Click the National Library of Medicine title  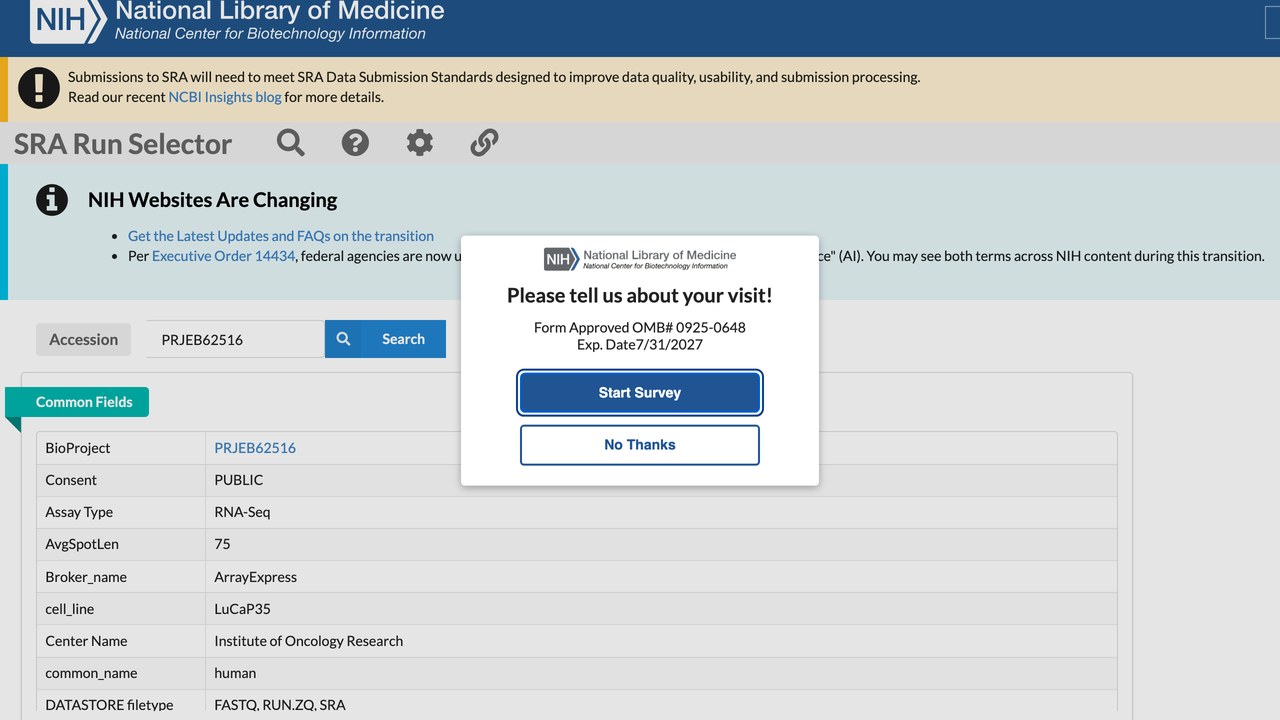click(x=280, y=12)
